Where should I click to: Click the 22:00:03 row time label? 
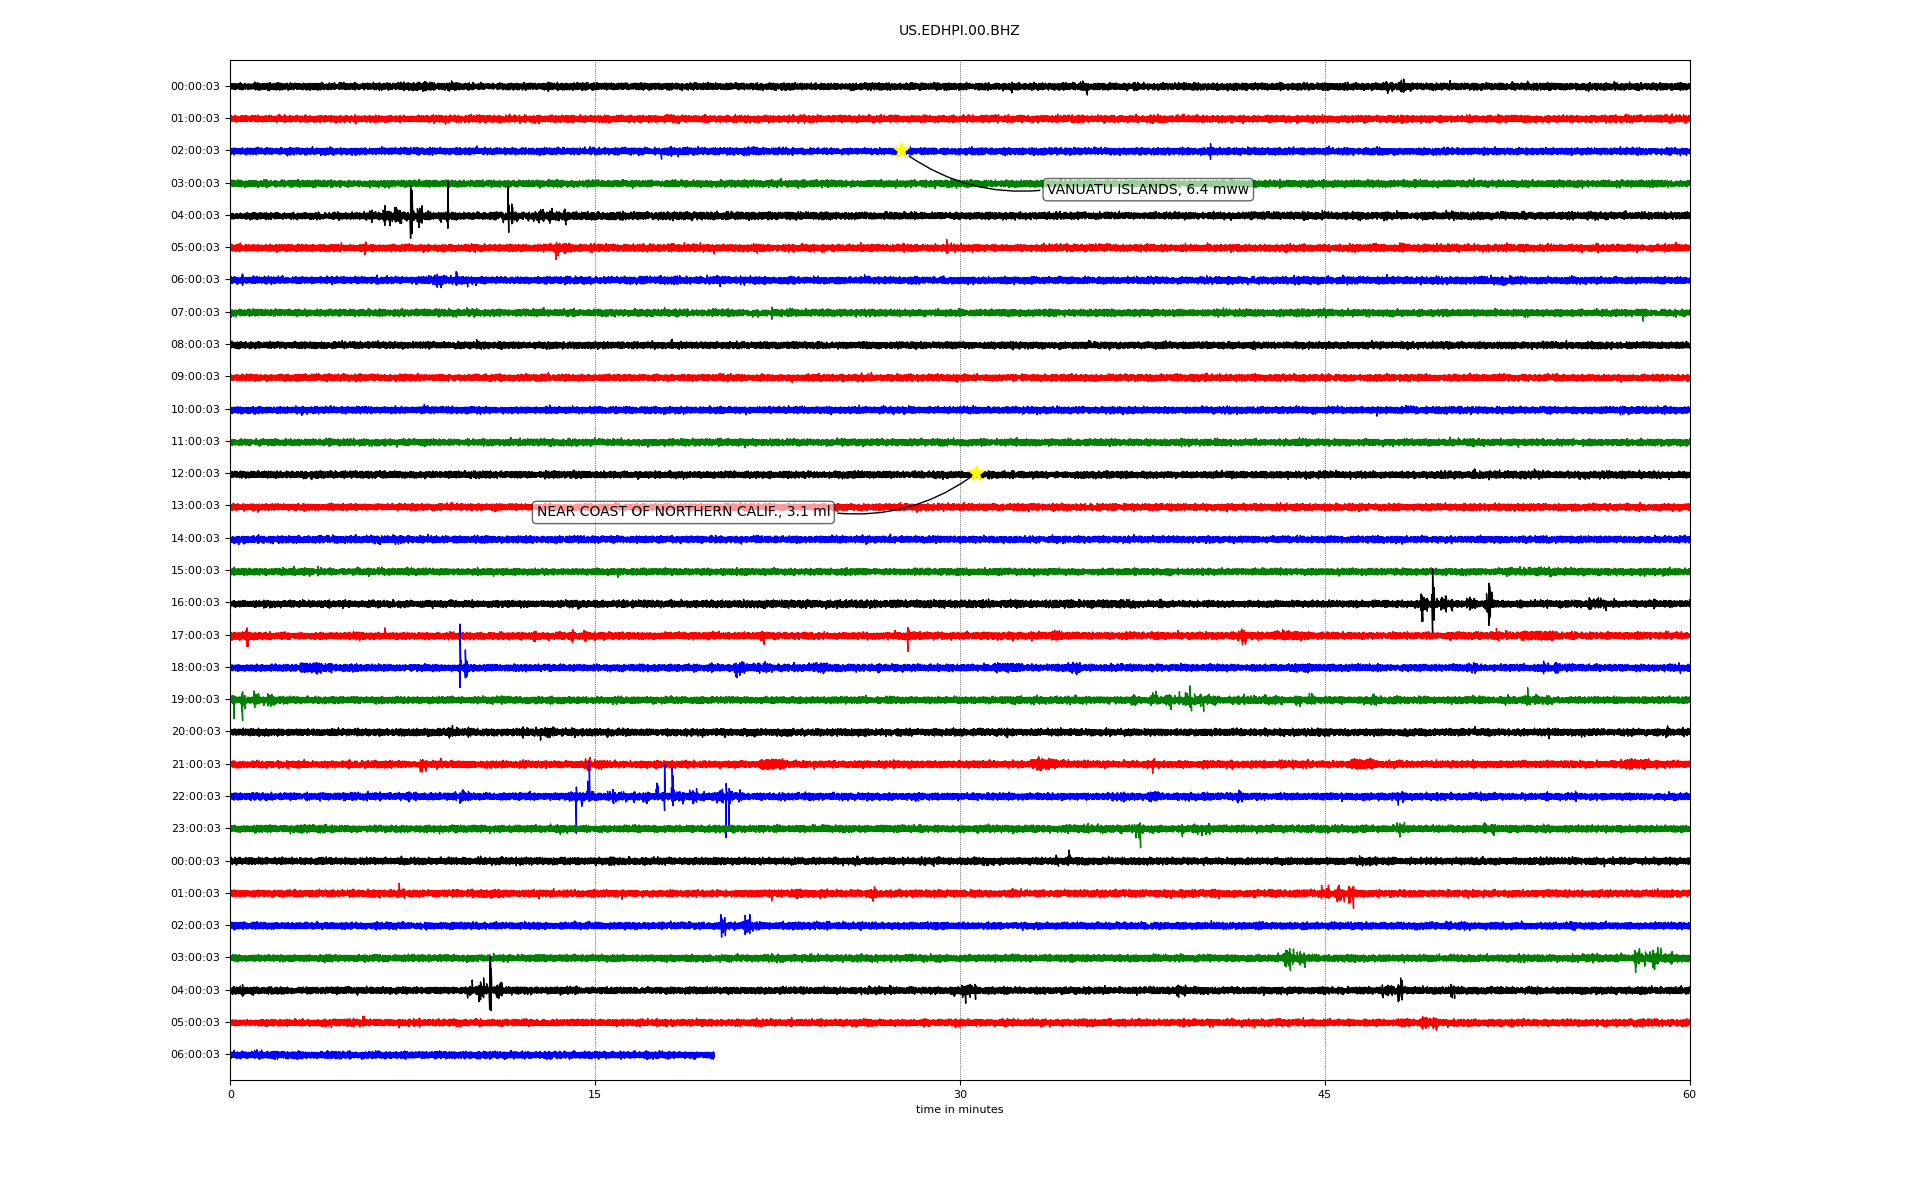point(195,797)
